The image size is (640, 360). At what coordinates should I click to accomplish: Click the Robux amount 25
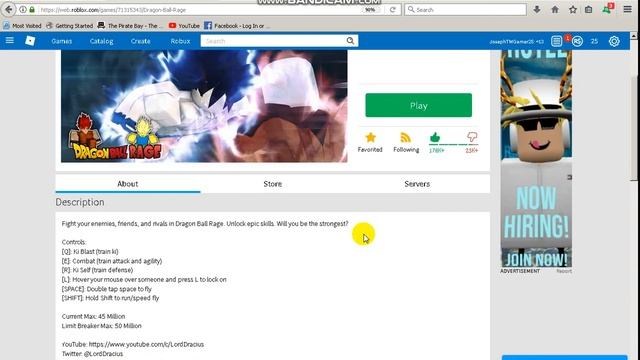point(594,41)
